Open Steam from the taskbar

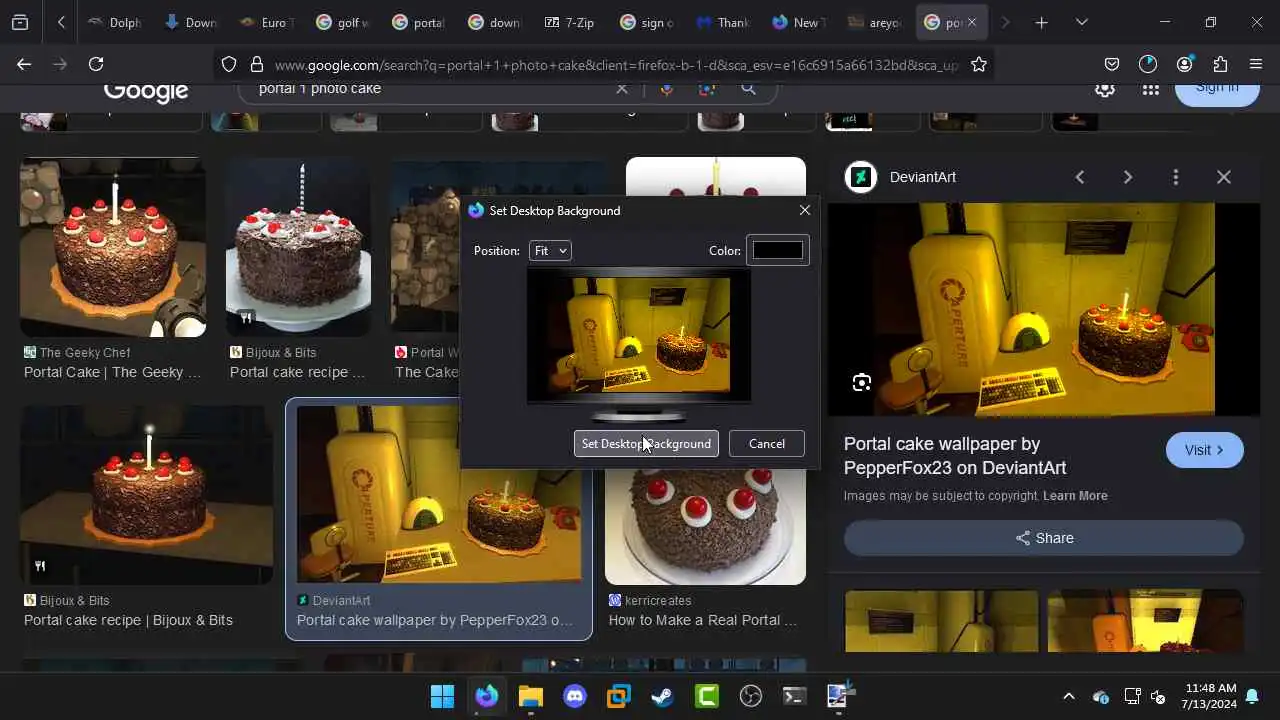[x=662, y=696]
